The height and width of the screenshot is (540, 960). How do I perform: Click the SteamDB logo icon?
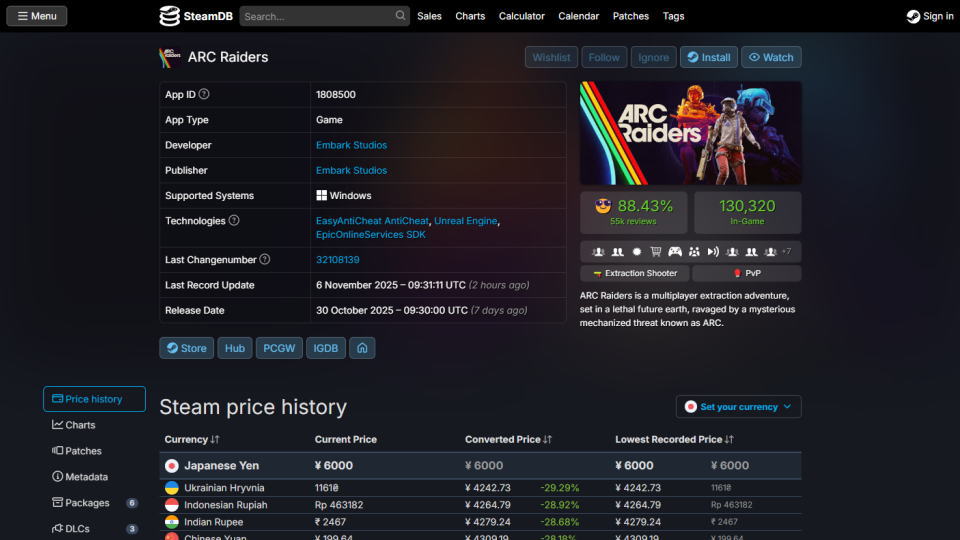click(x=170, y=16)
